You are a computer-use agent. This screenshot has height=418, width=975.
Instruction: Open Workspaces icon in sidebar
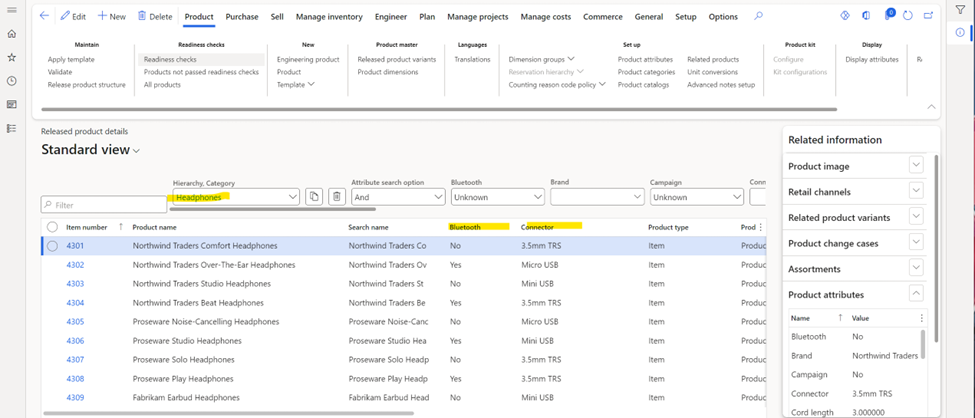(11, 104)
